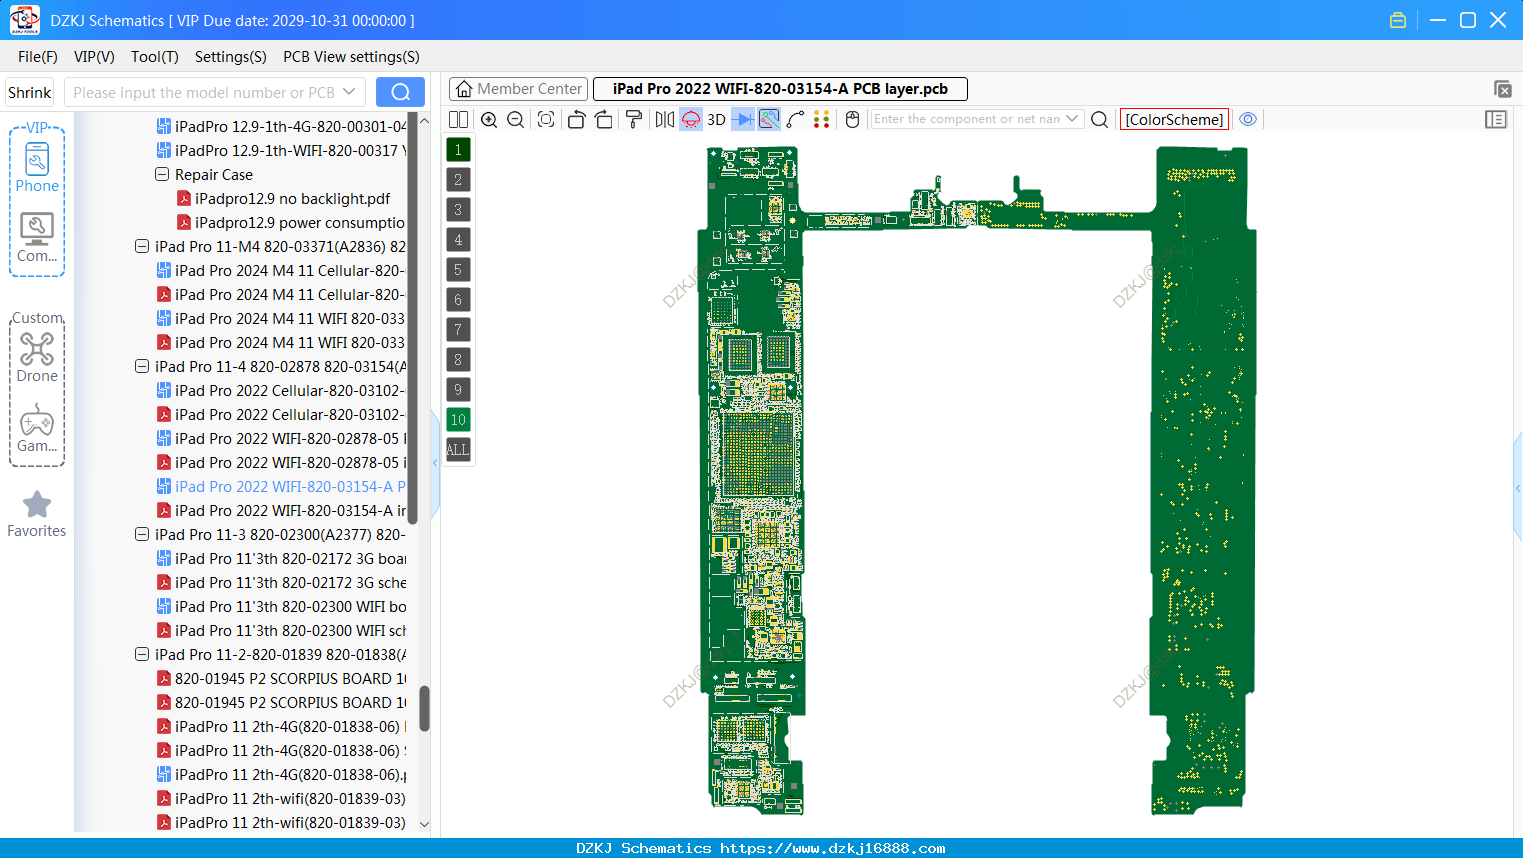This screenshot has height=858, width=1523.
Task: Search the entered component or net
Action: coord(1099,119)
